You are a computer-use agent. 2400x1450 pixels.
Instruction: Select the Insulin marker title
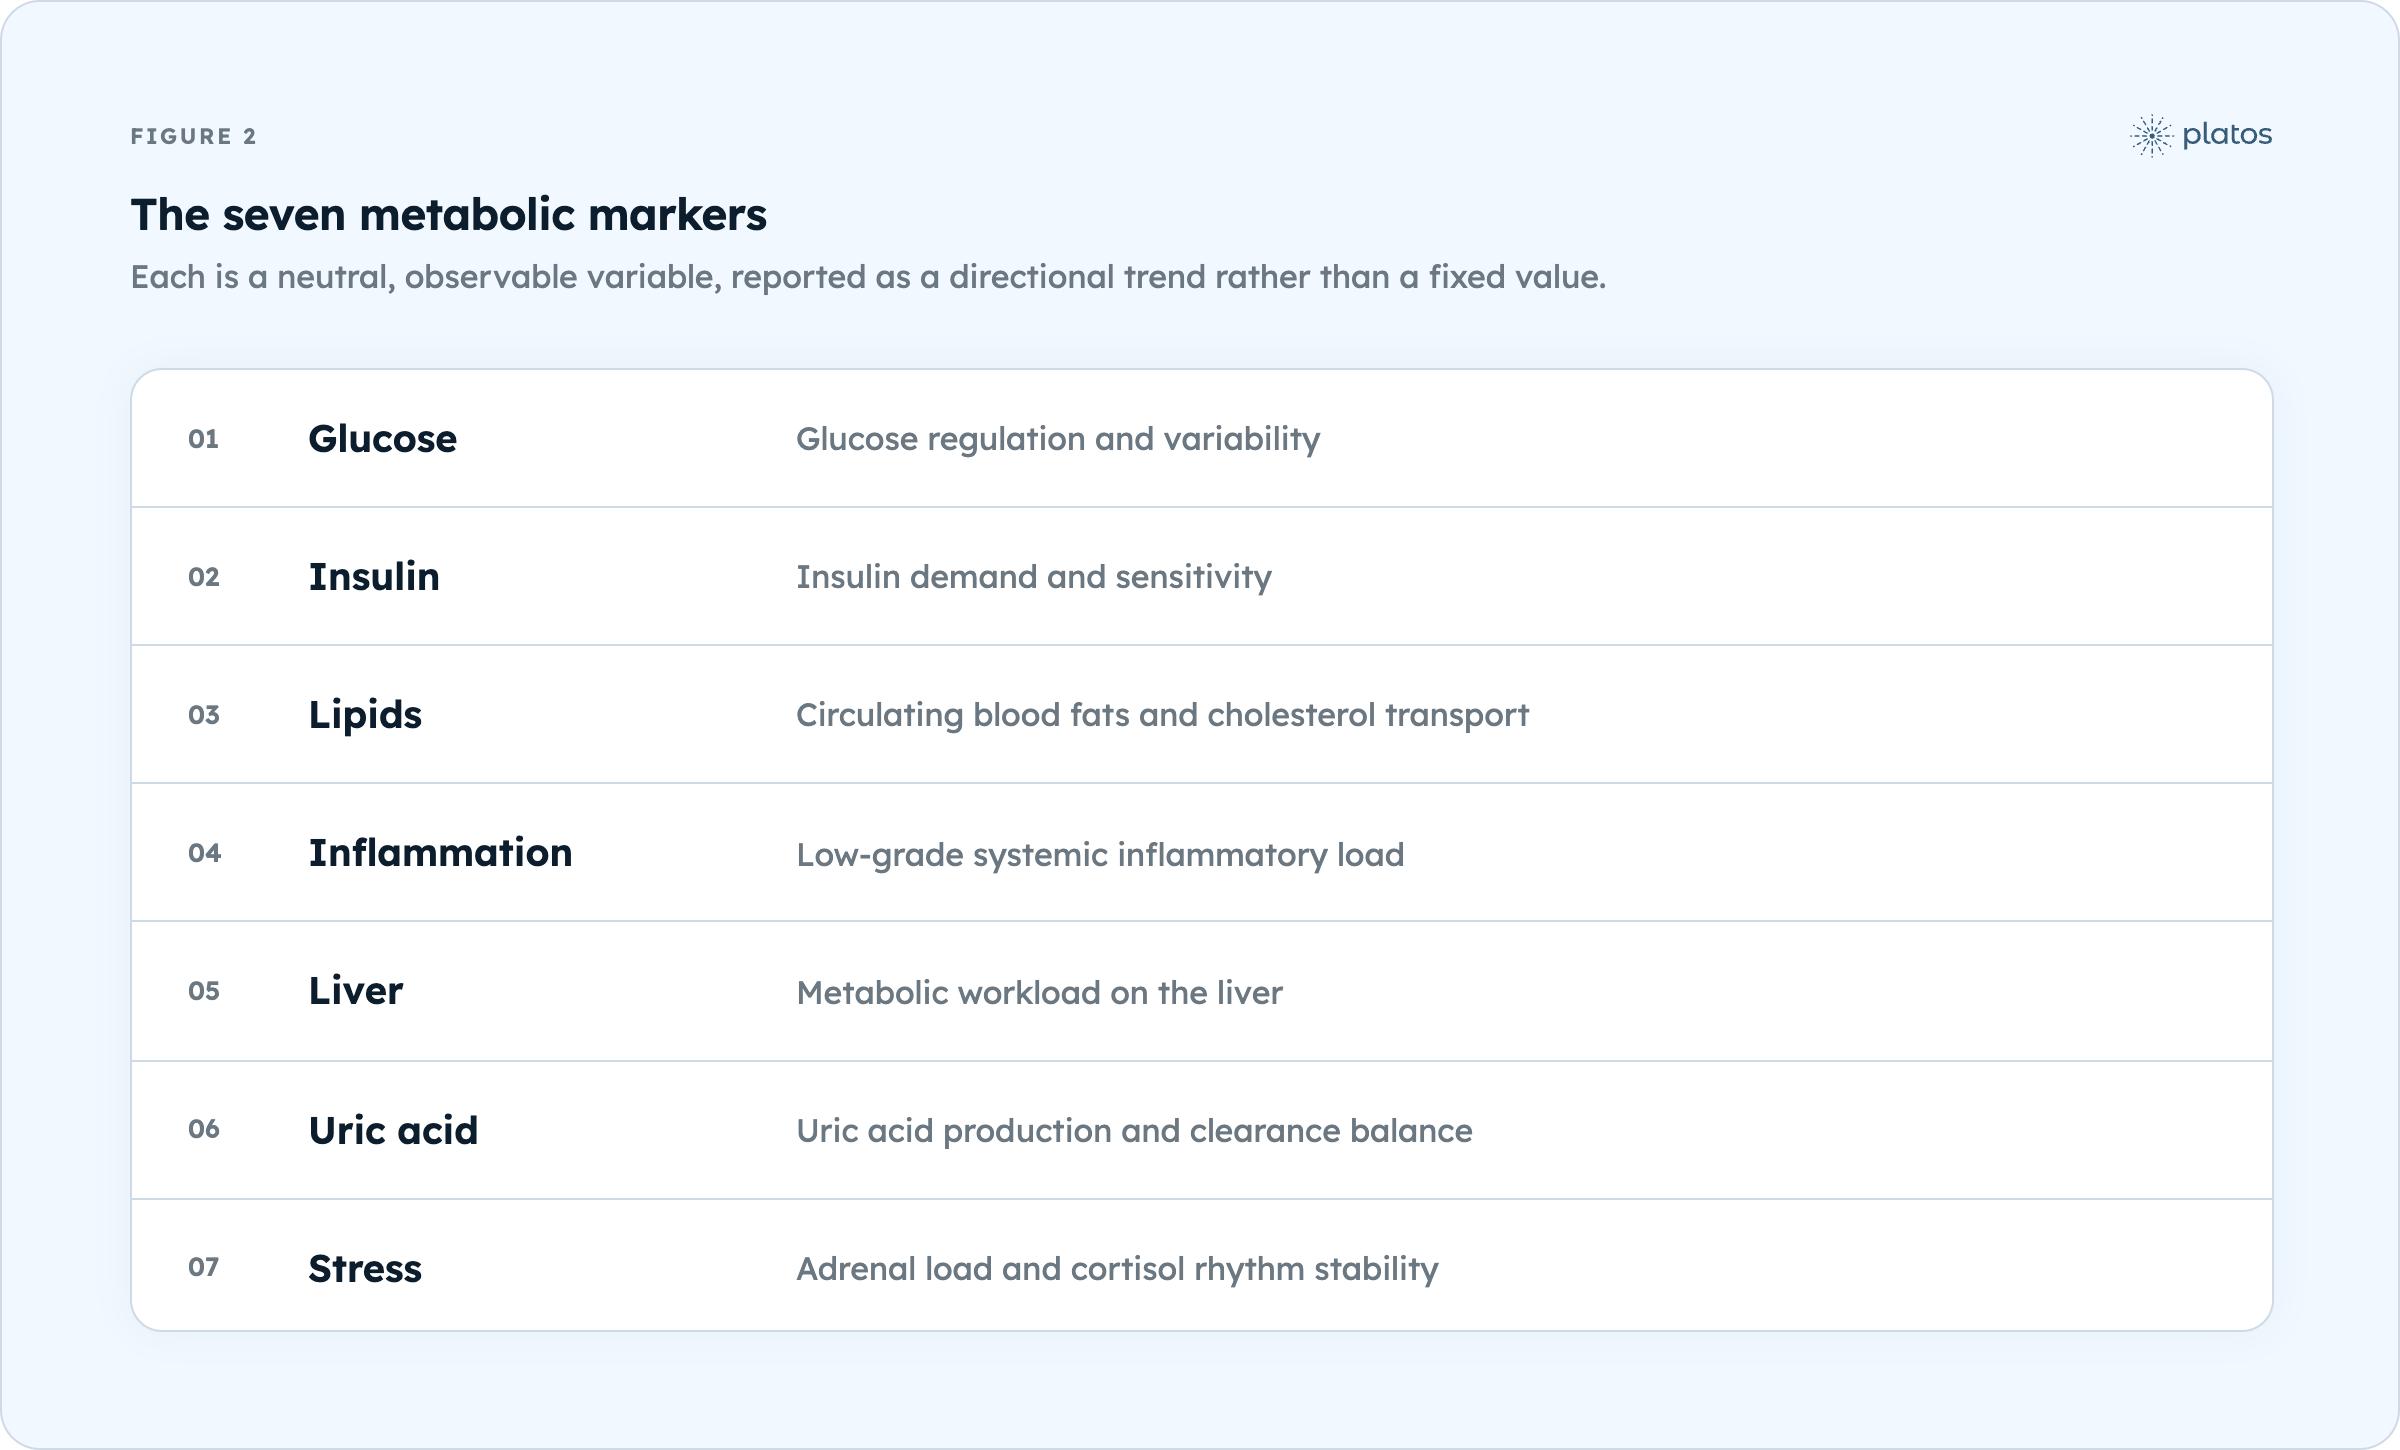(x=374, y=577)
